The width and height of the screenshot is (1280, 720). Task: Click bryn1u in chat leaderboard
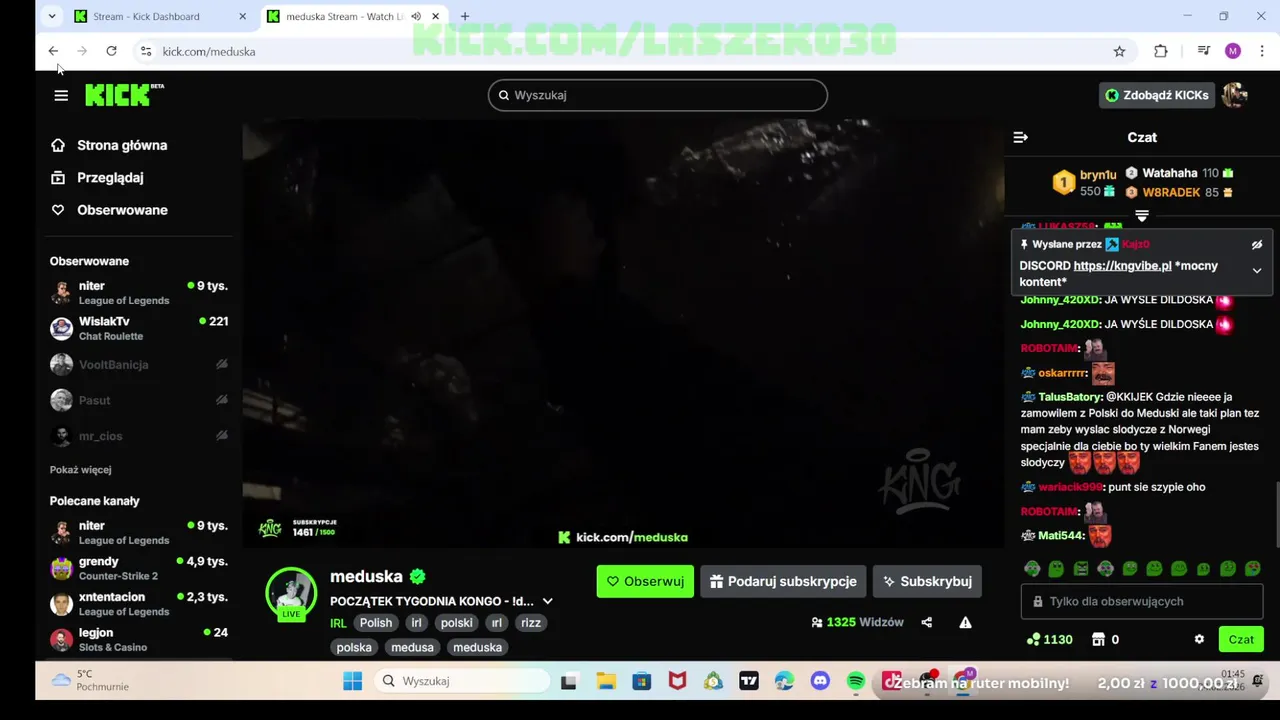click(x=1098, y=175)
